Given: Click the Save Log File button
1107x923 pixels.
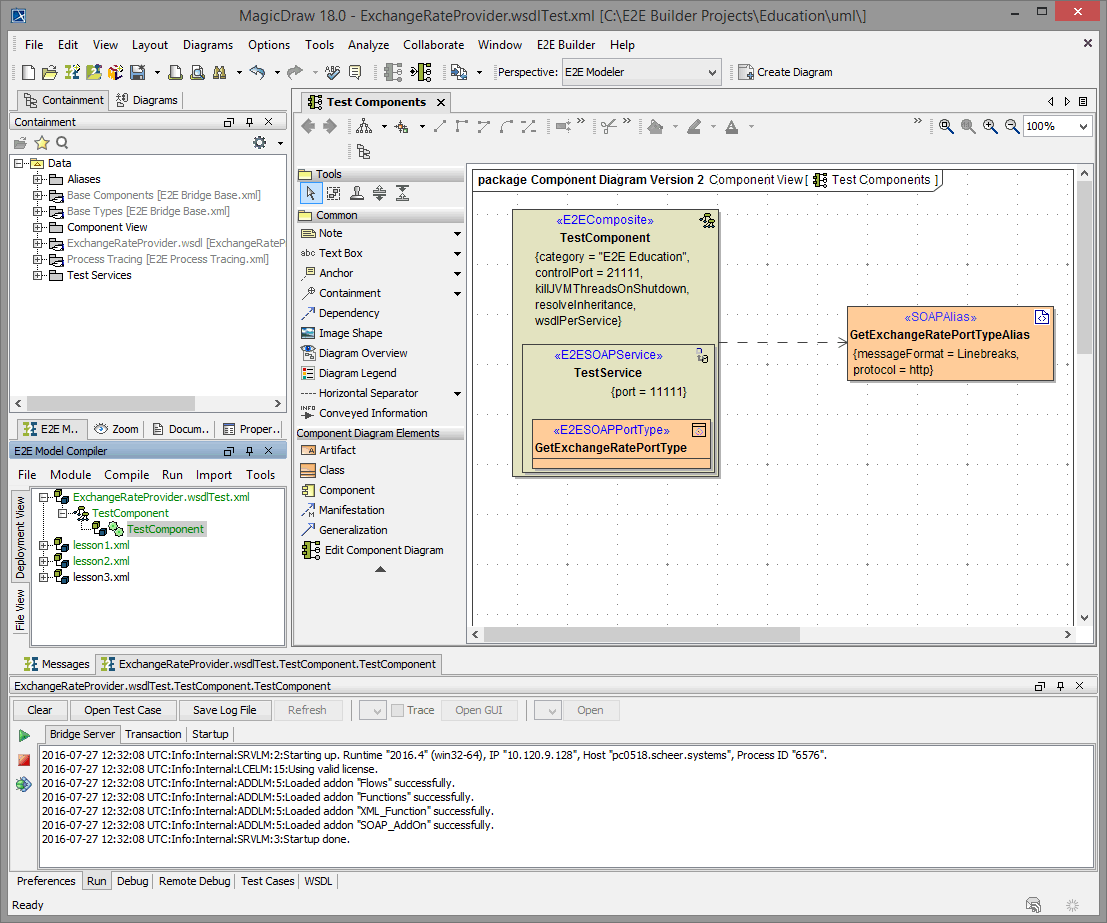Looking at the screenshot, I should [224, 710].
